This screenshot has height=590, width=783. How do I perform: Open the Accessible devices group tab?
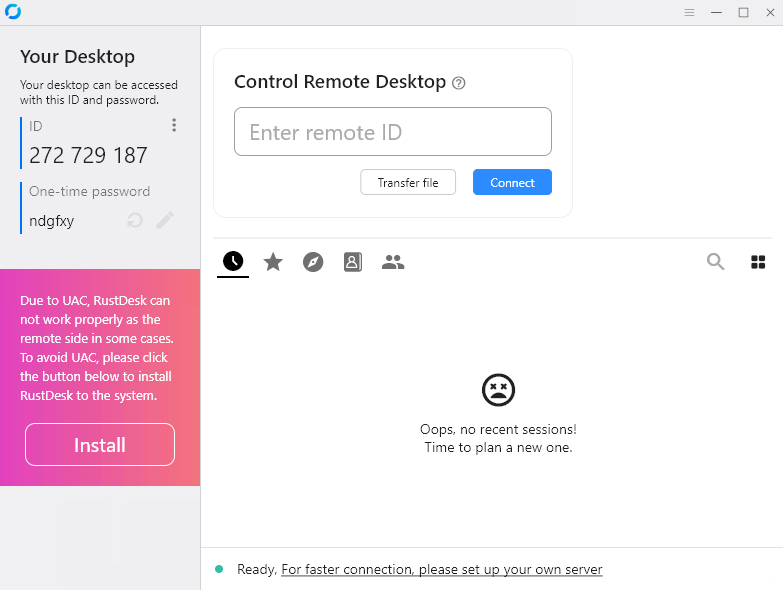pyautogui.click(x=393, y=262)
